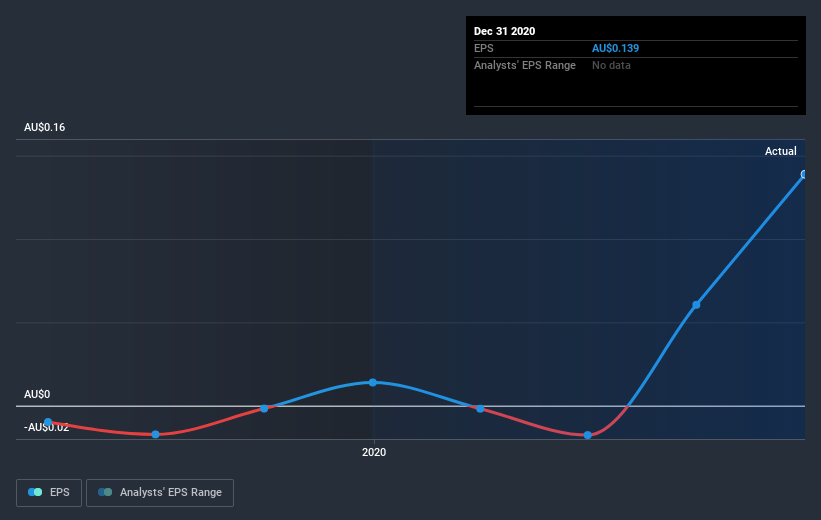Click the 2020 x-axis label
This screenshot has height=520, width=821.
tap(374, 452)
